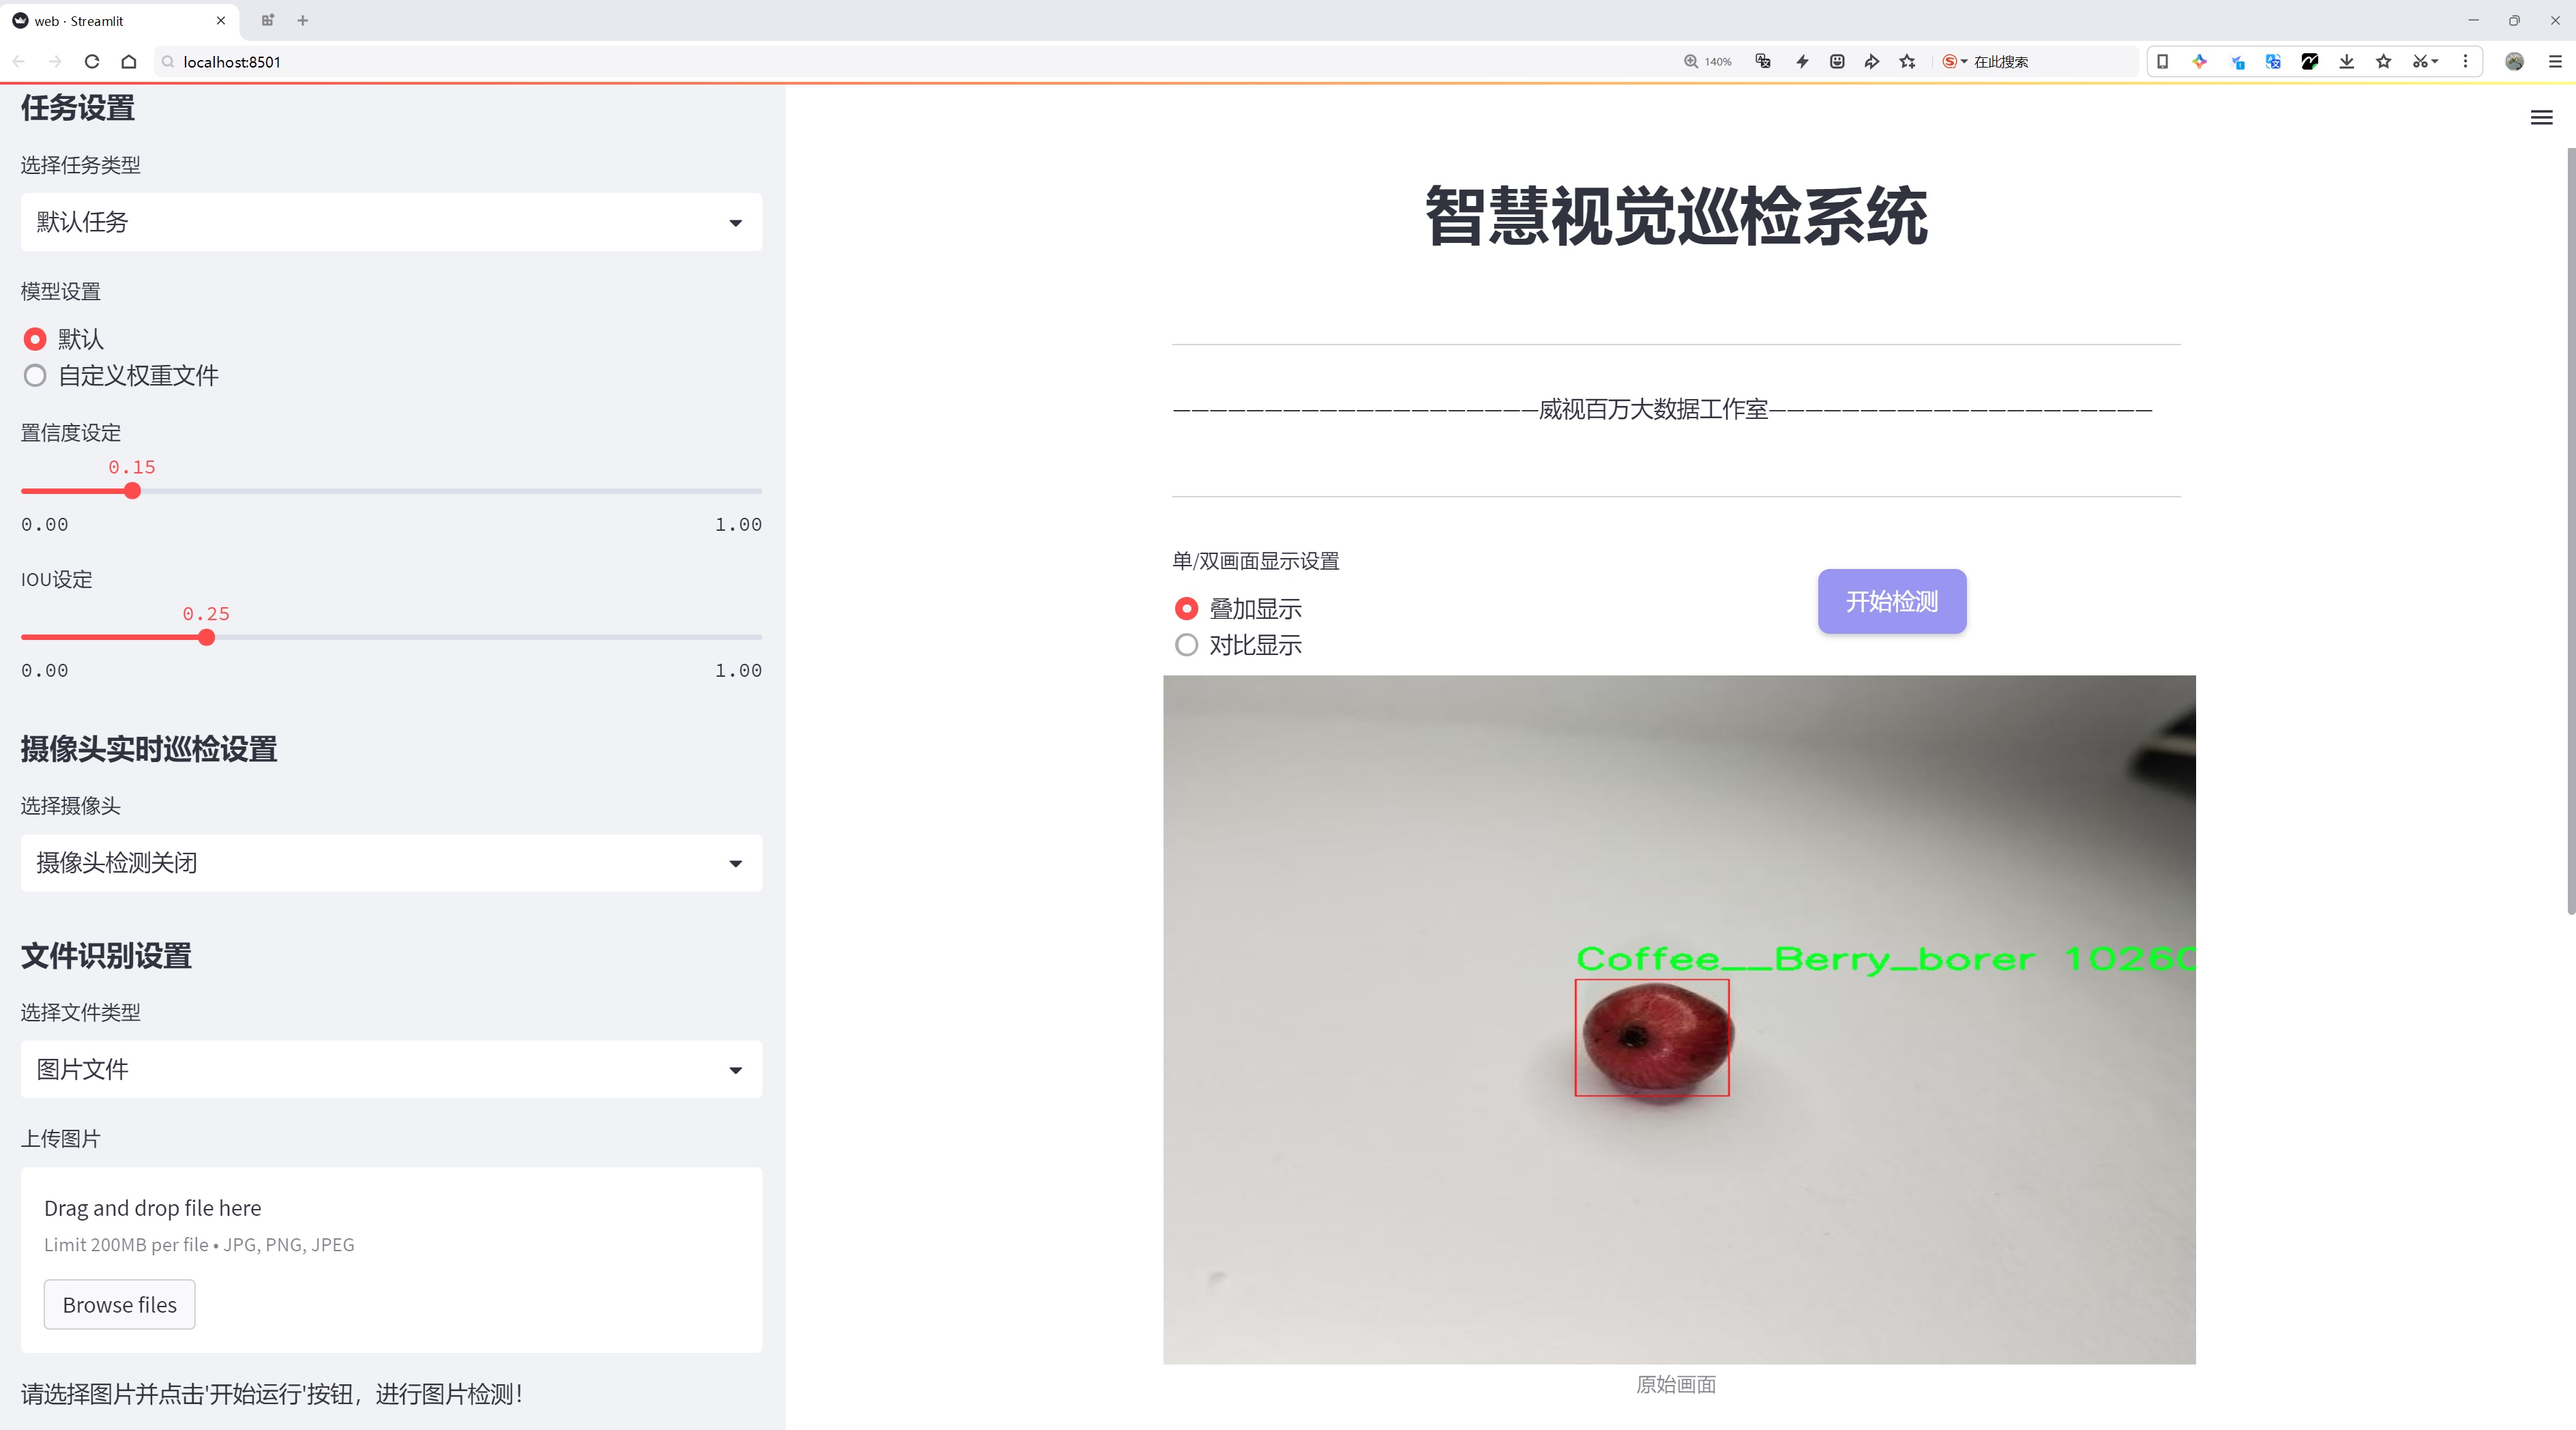Click the user profile avatar

(2514, 61)
